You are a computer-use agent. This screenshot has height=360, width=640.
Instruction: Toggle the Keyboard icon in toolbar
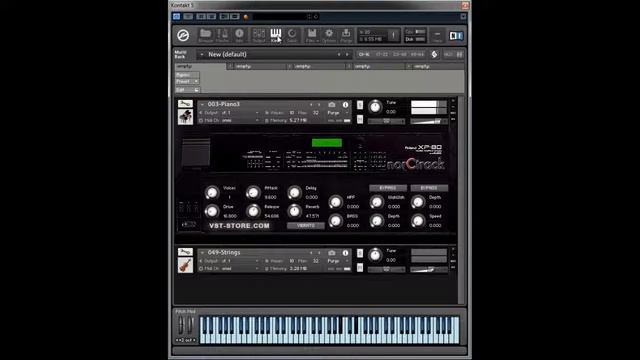(276, 35)
